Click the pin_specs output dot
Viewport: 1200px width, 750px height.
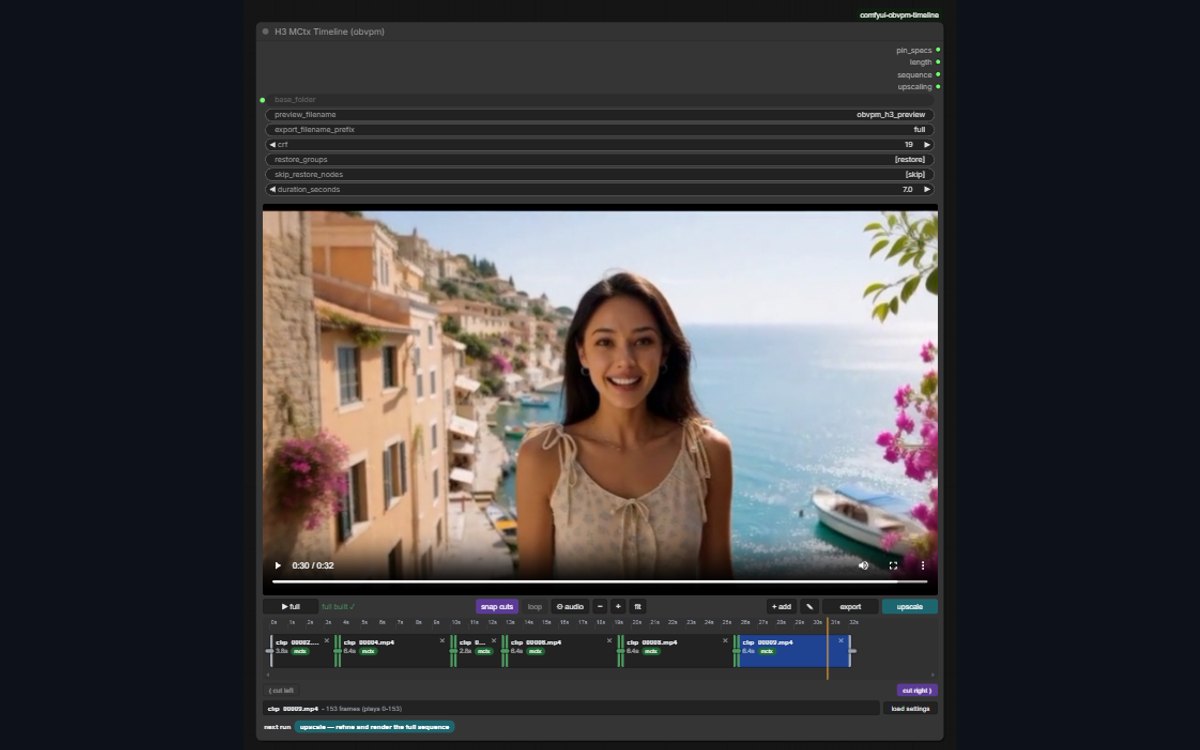(x=938, y=50)
